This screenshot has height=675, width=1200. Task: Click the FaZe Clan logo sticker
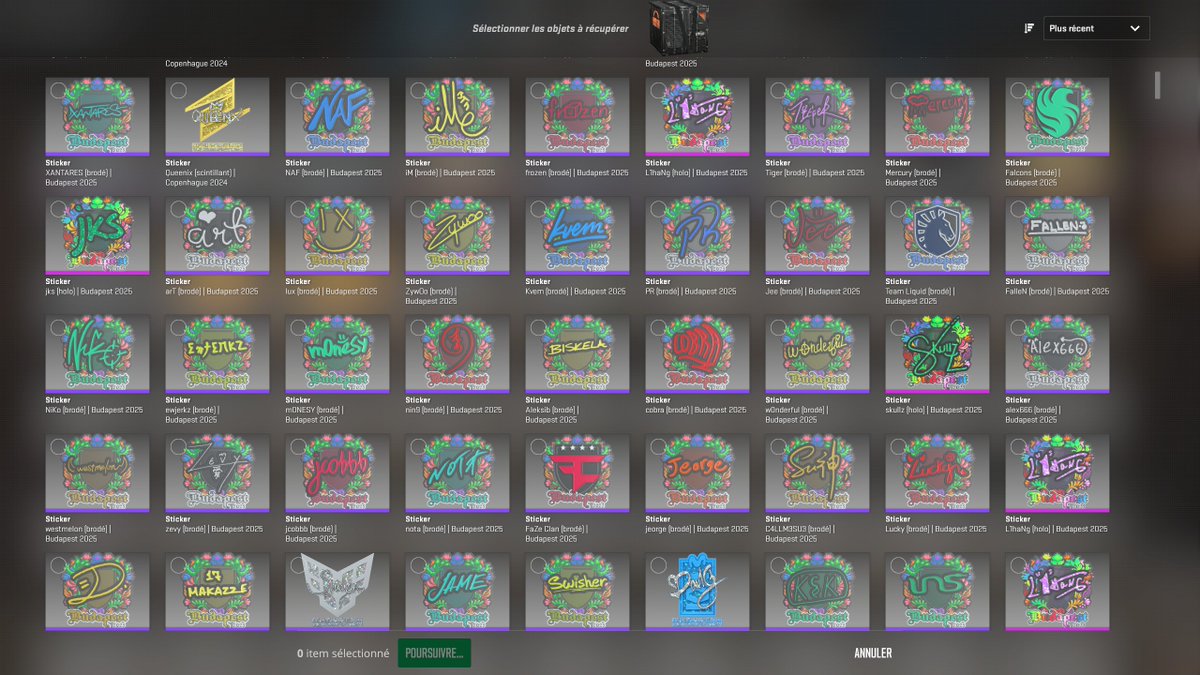(x=577, y=473)
